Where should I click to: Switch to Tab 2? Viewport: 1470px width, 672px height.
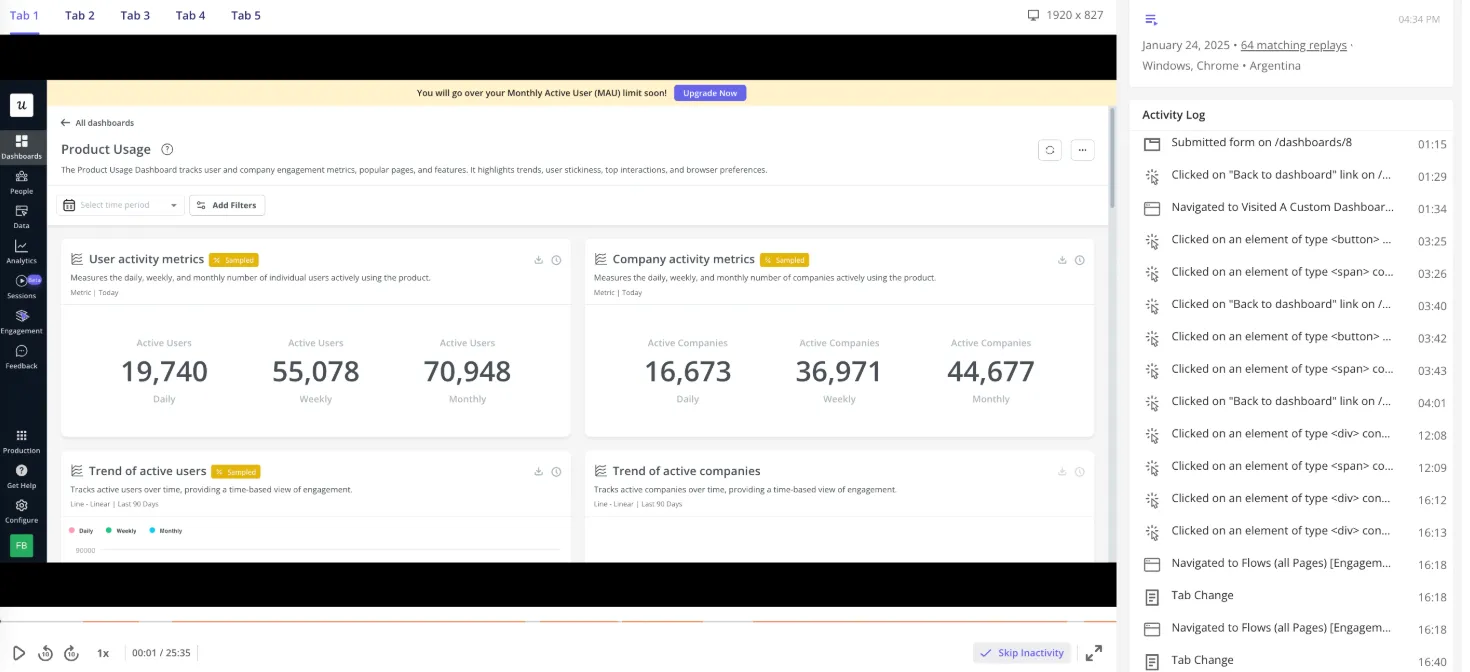80,16
